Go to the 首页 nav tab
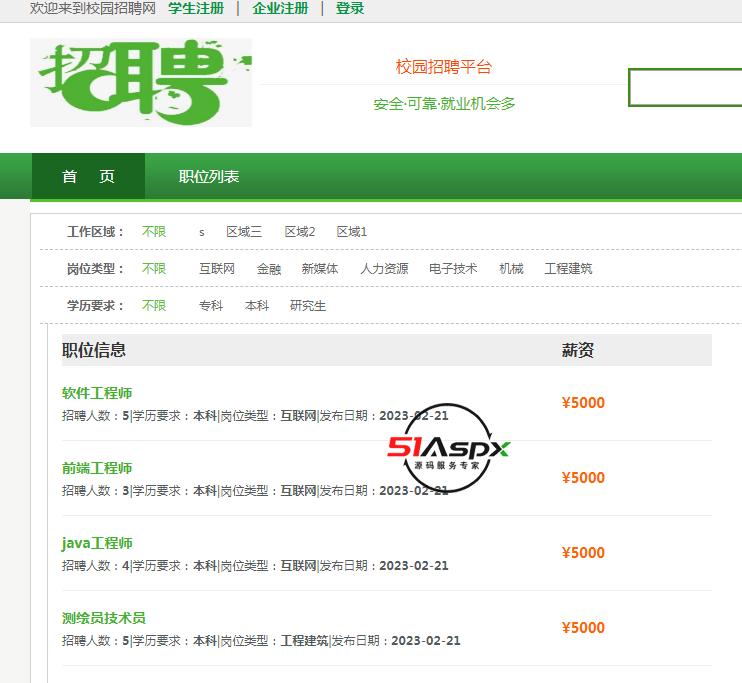This screenshot has width=742, height=683. click(88, 176)
